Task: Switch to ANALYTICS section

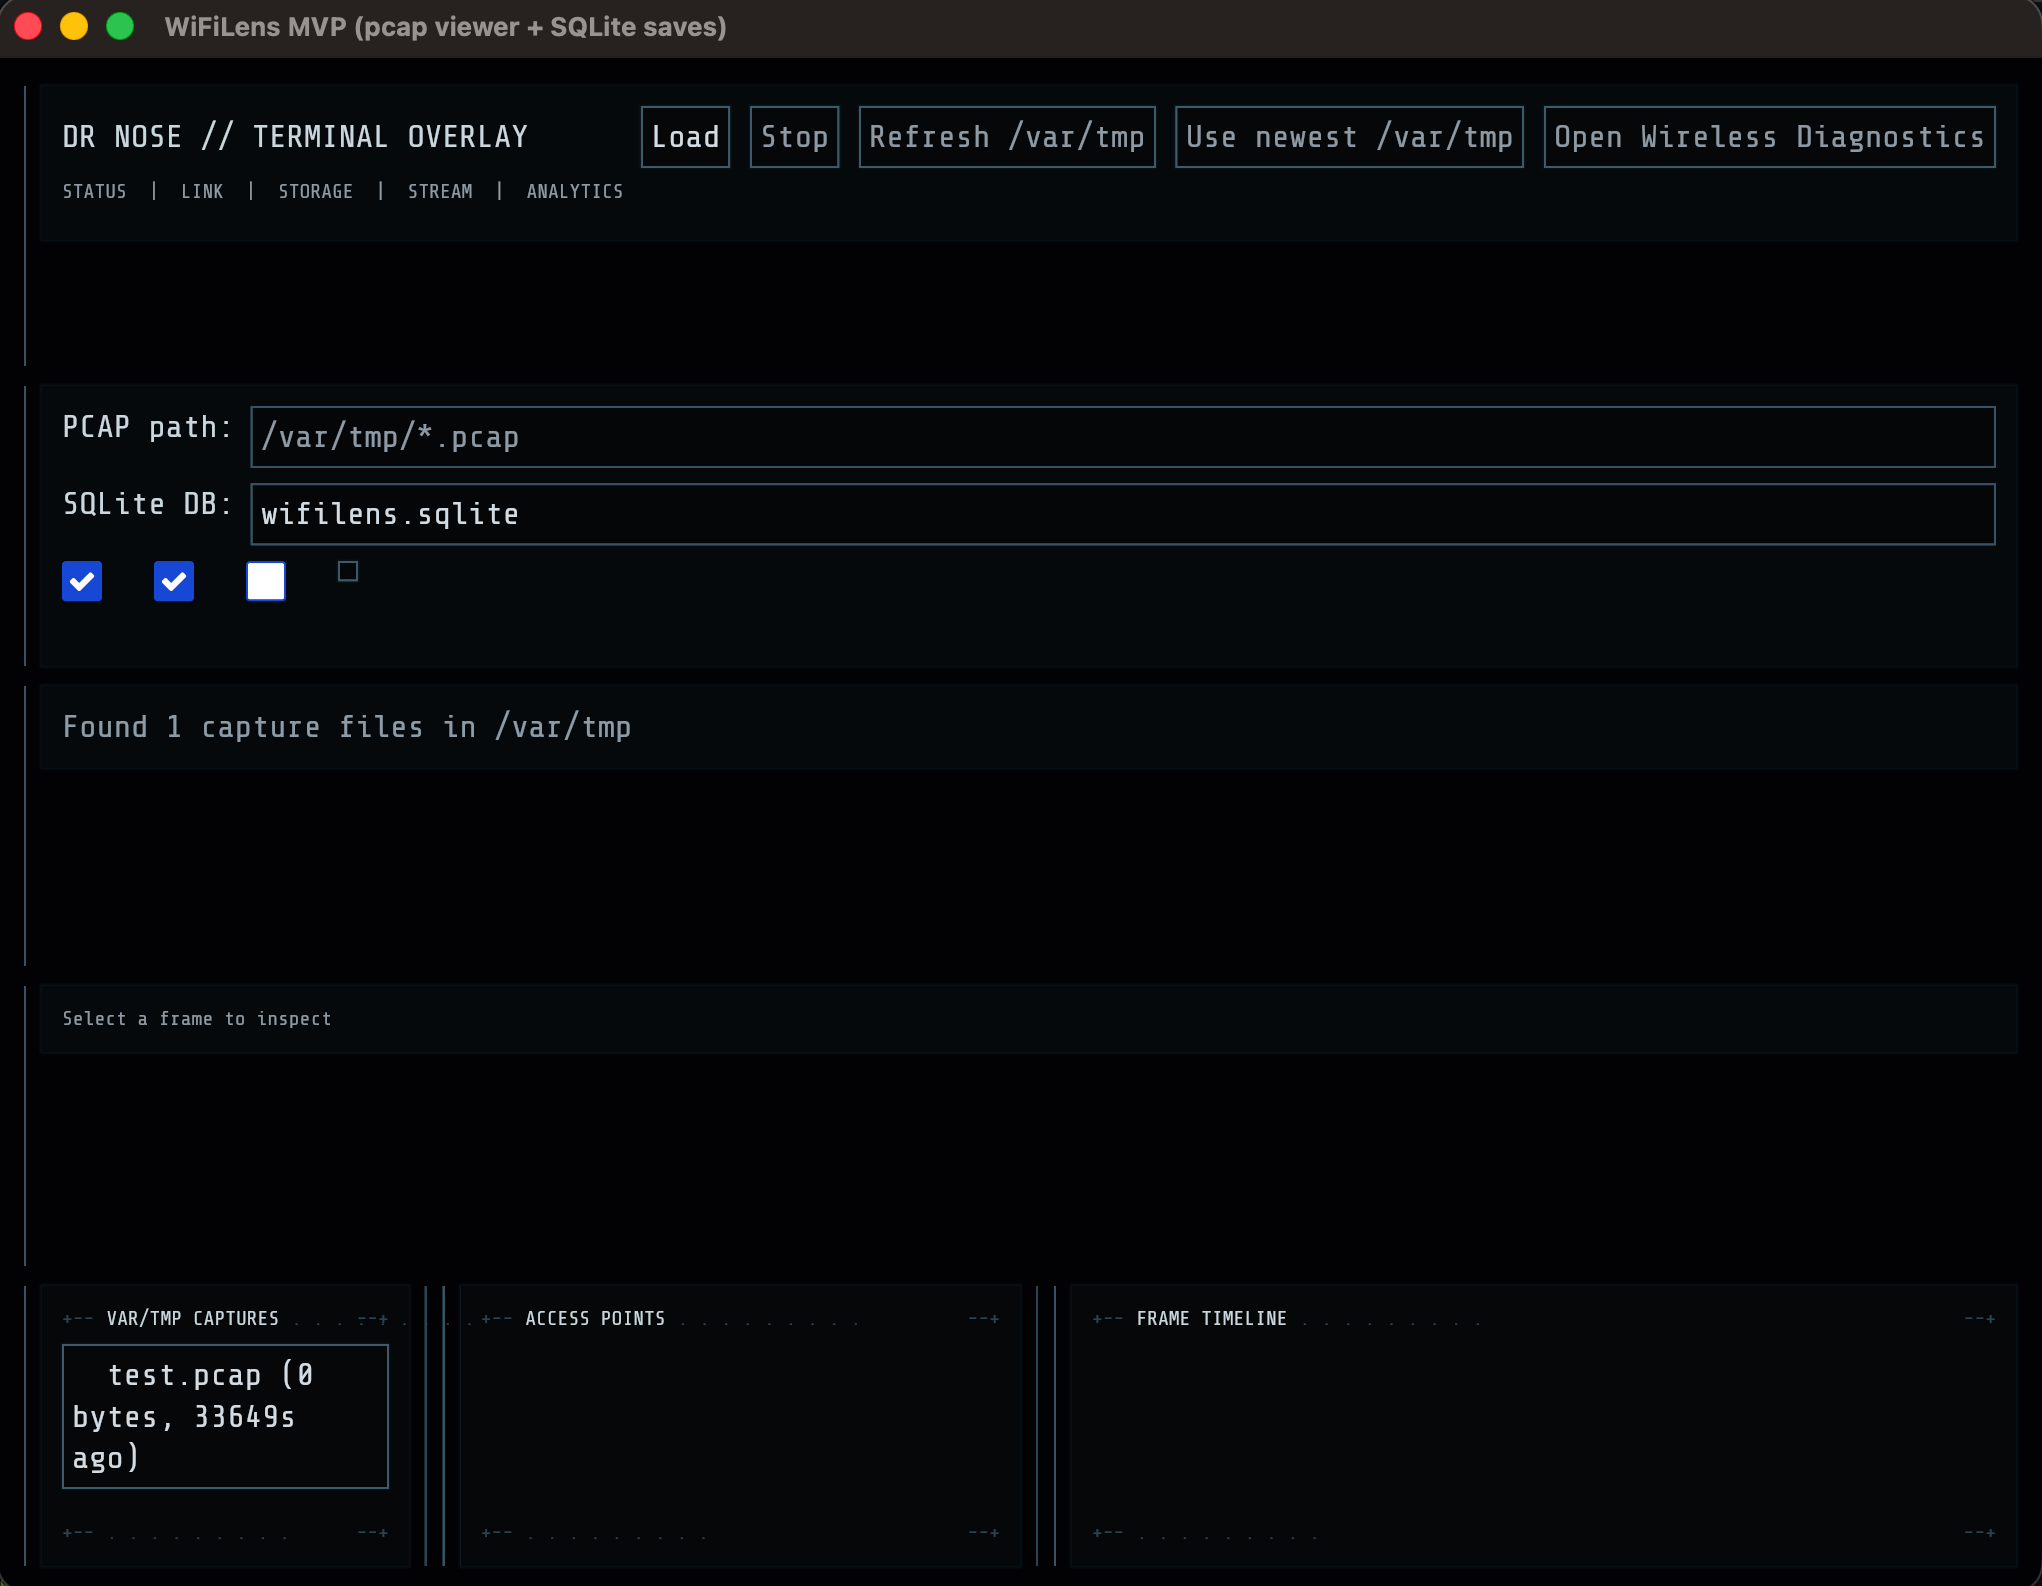Action: (574, 191)
